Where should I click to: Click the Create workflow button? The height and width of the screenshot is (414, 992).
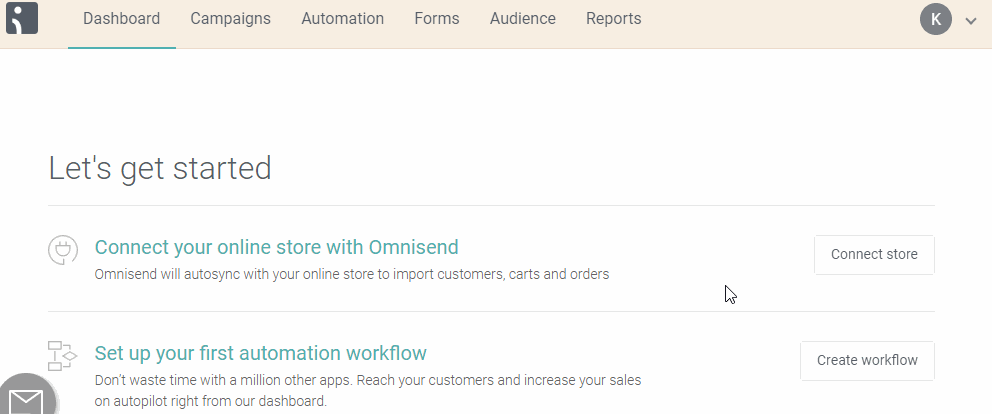point(867,361)
